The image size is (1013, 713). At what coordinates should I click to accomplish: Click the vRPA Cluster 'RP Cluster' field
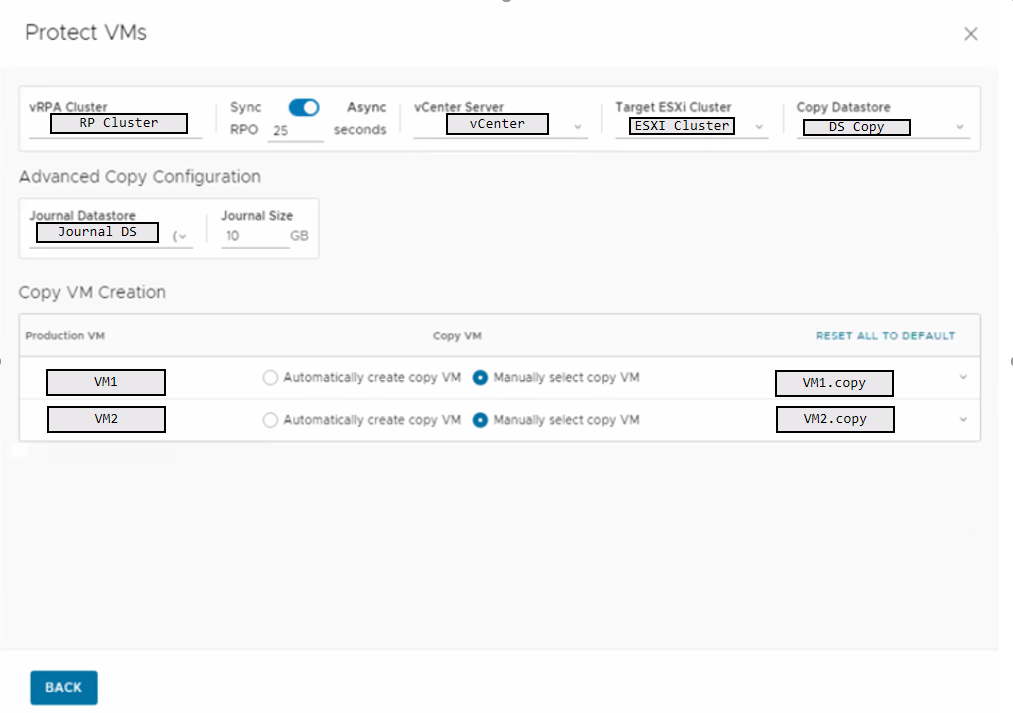pos(117,123)
